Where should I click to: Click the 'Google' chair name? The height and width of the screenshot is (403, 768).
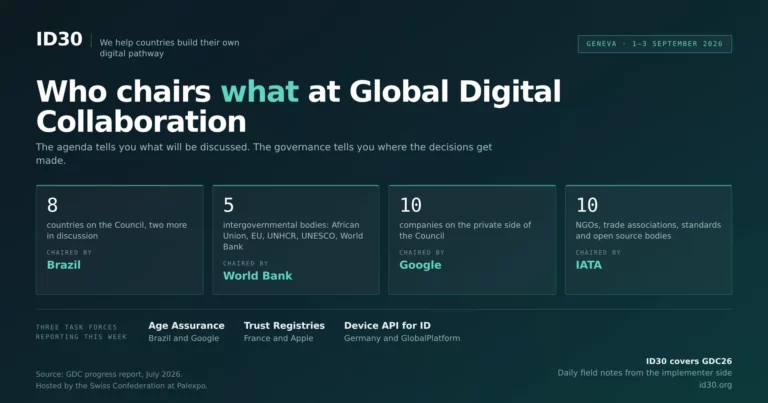point(420,265)
